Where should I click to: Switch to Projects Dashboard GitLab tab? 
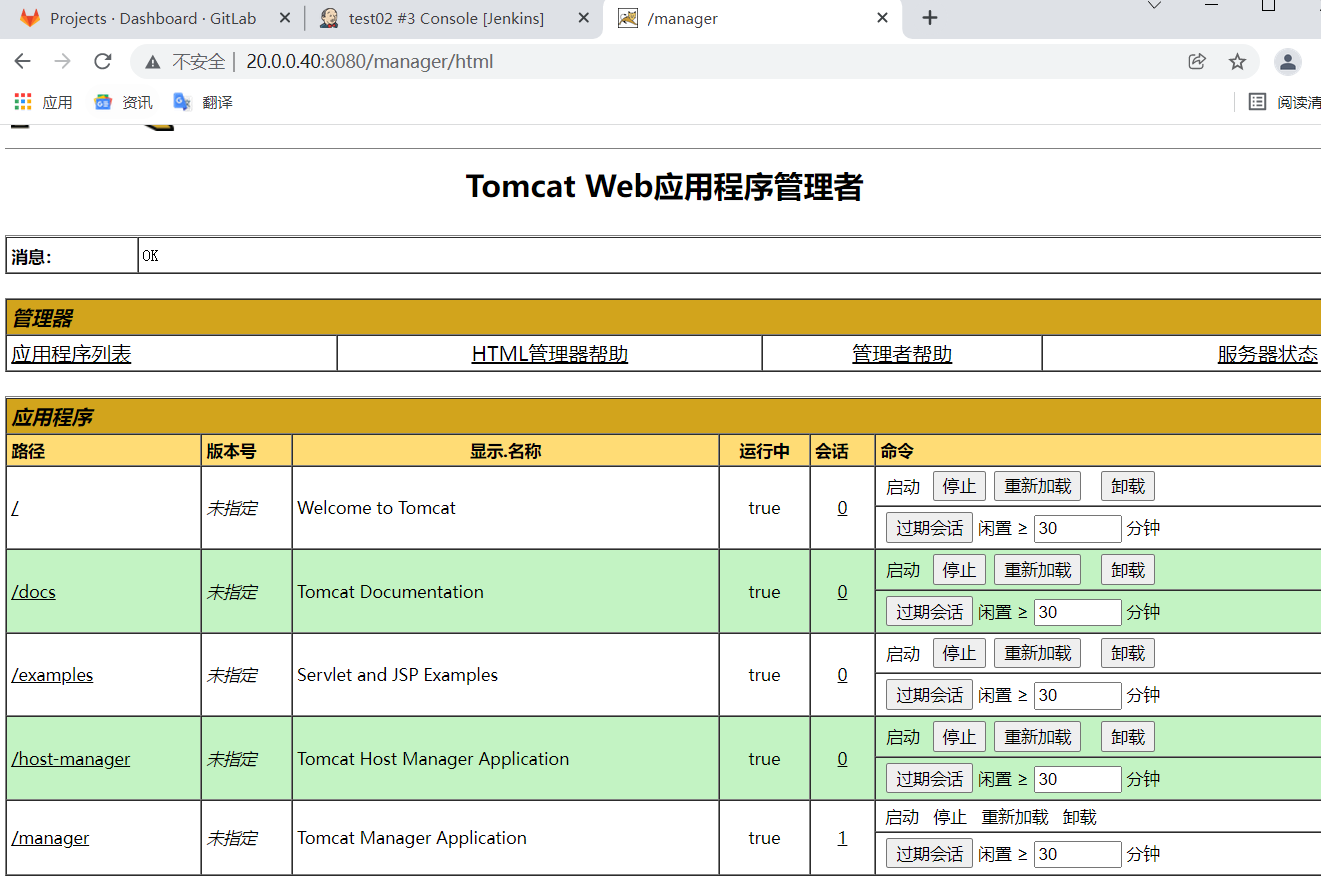pos(153,18)
